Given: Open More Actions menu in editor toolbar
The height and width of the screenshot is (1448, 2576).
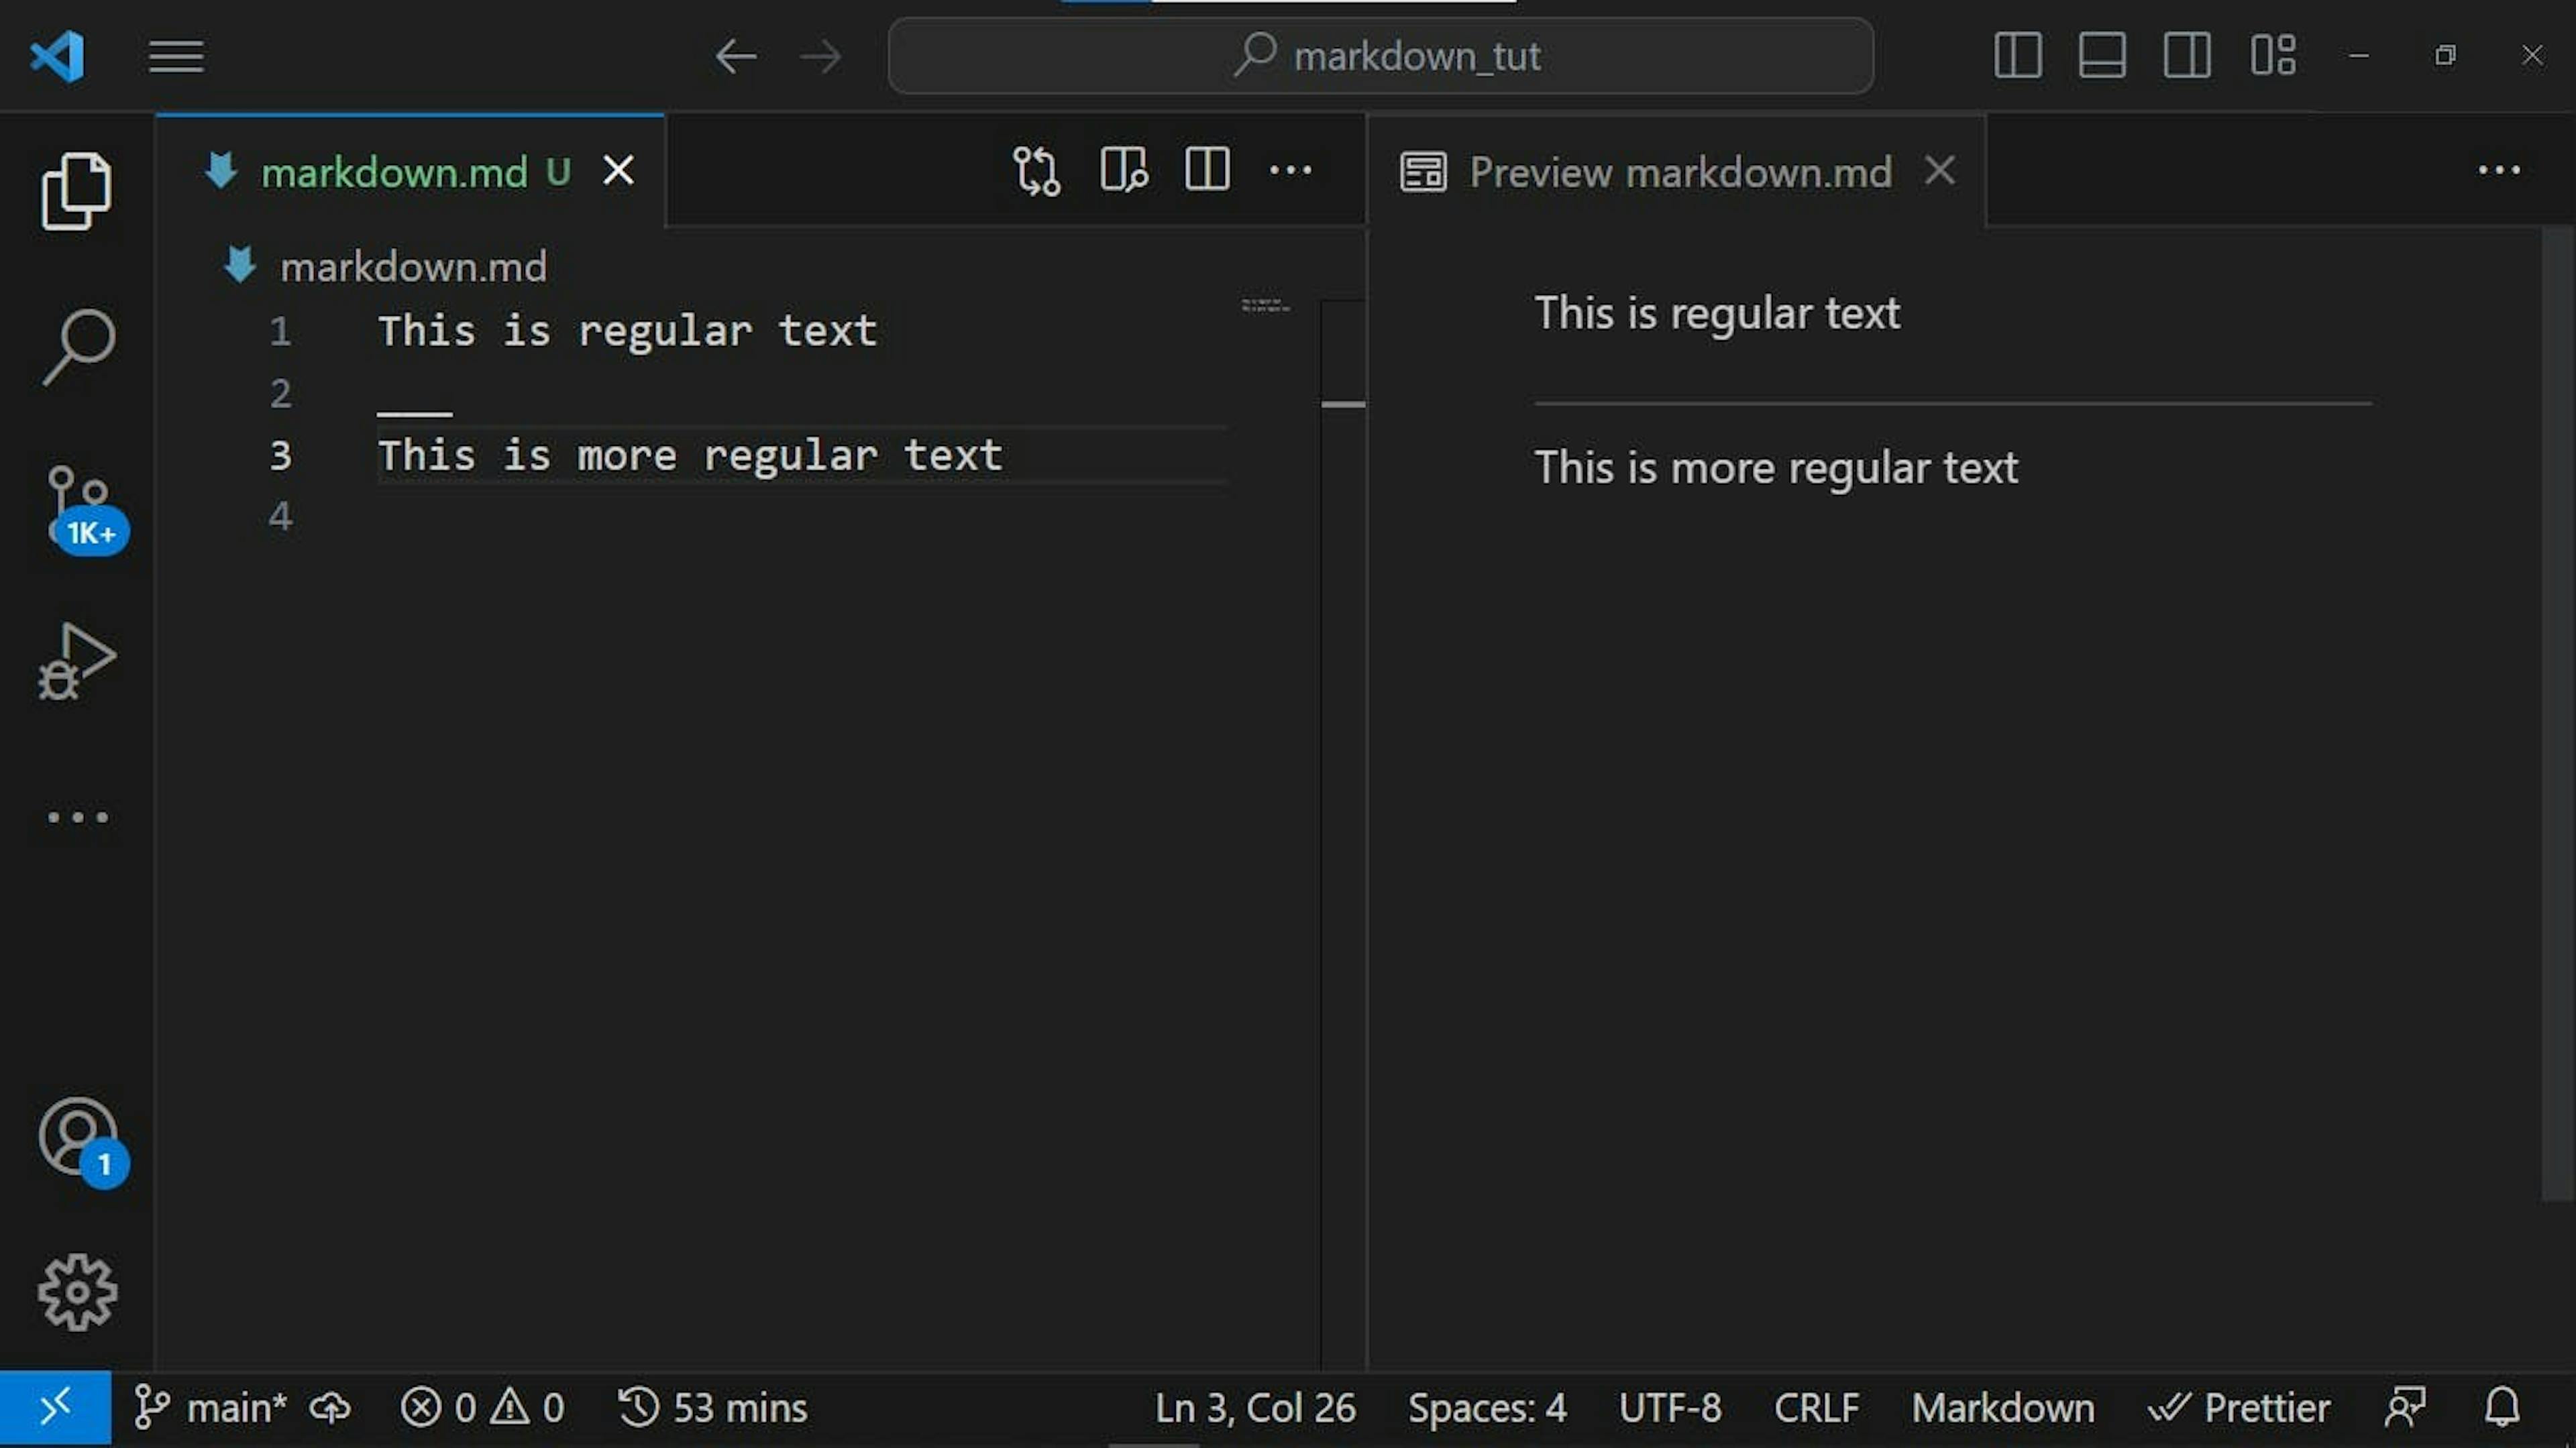Looking at the screenshot, I should point(1290,171).
